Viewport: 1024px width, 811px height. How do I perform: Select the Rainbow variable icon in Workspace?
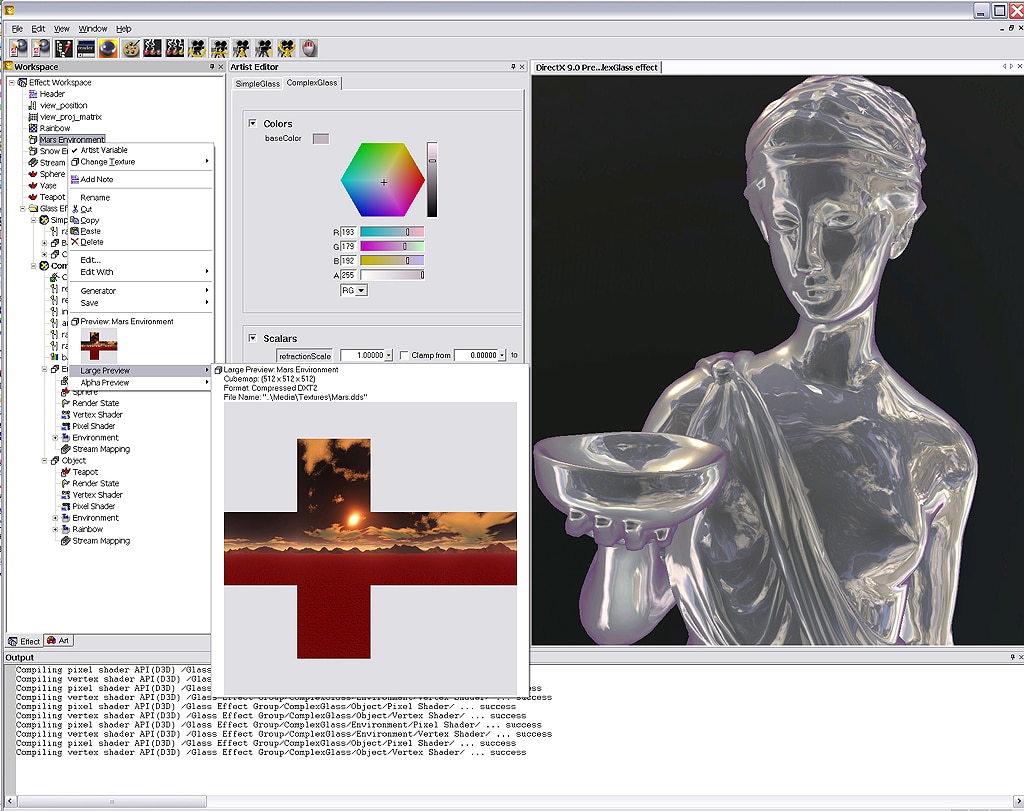32,128
